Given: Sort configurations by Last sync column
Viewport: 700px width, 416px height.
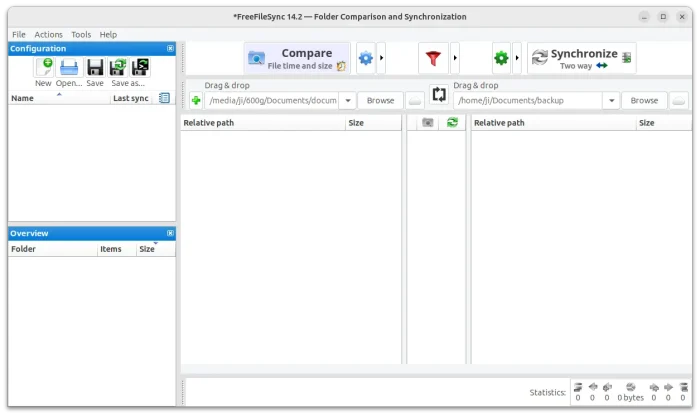Looking at the screenshot, I should [131, 98].
